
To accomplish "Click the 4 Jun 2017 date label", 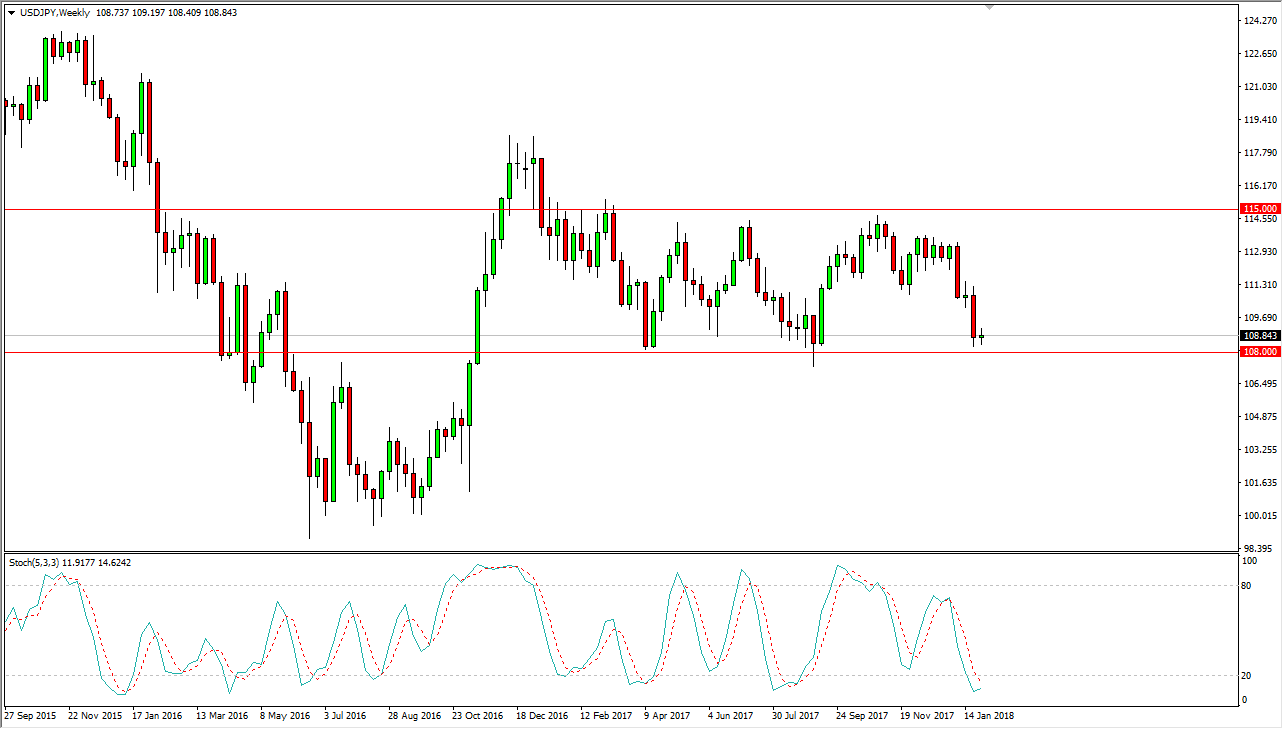I will point(729,716).
